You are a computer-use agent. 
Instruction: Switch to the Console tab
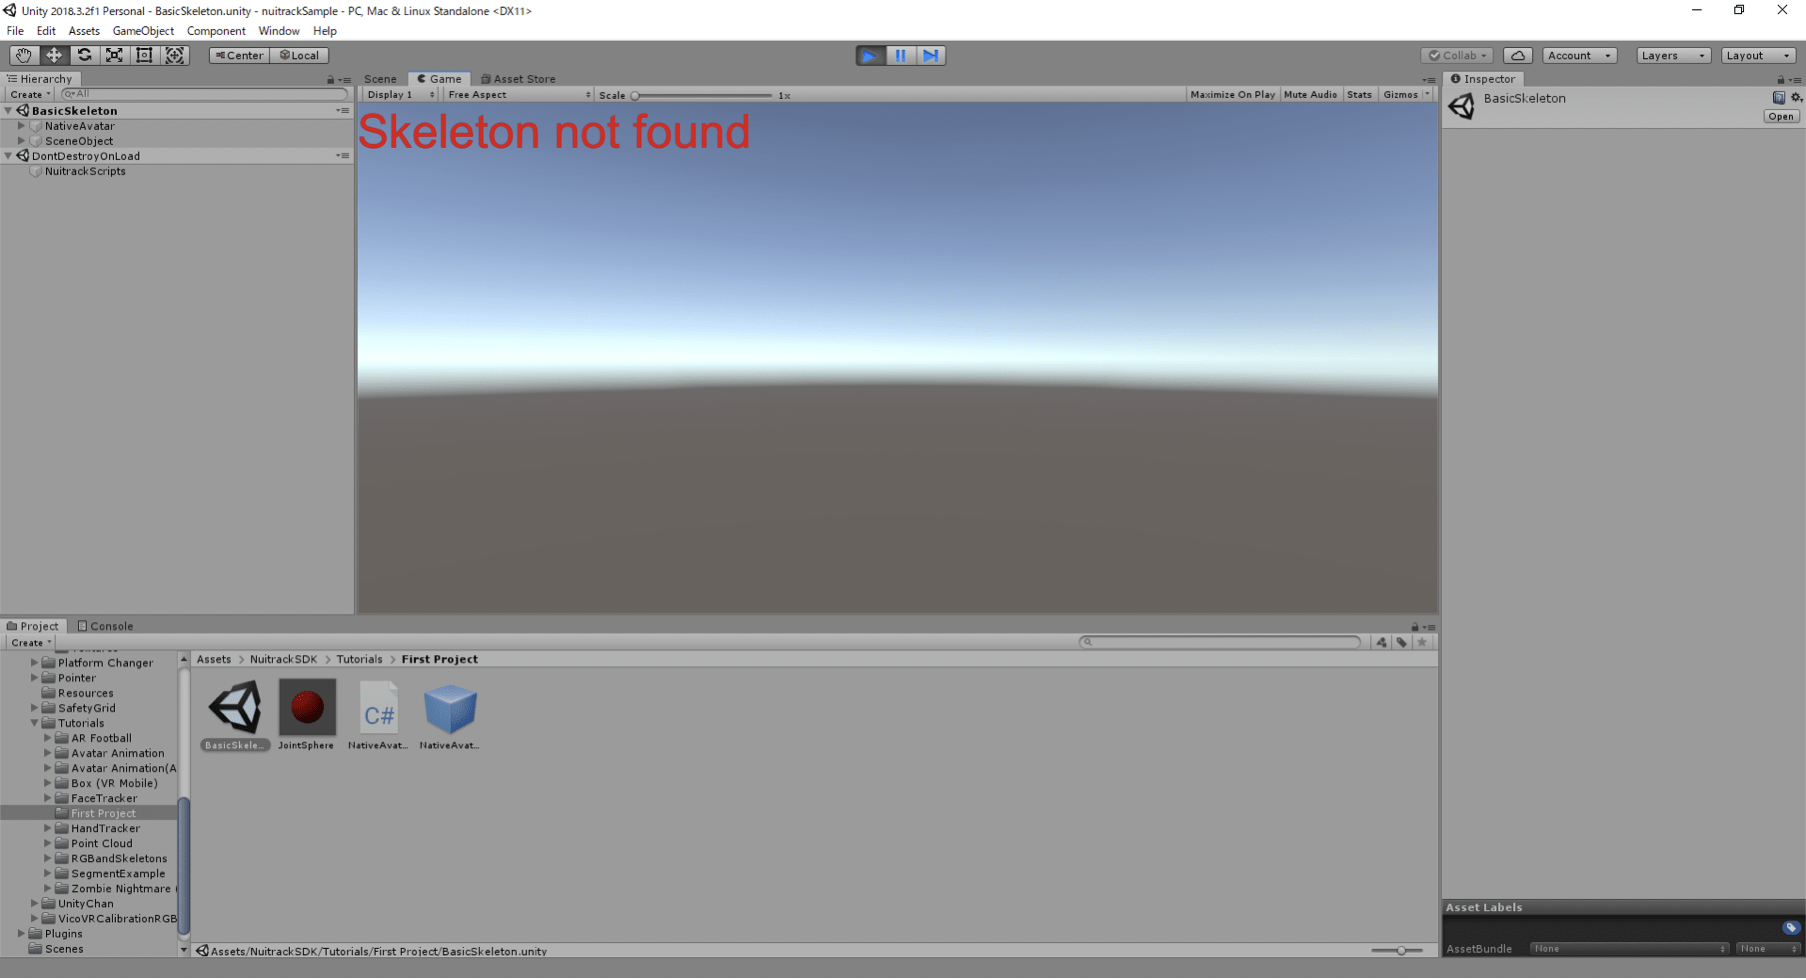[106, 627]
